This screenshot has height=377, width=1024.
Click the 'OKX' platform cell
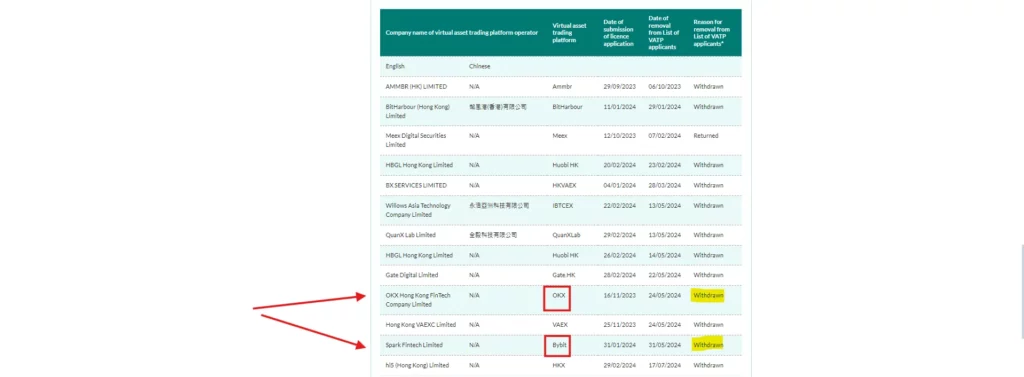click(558, 295)
